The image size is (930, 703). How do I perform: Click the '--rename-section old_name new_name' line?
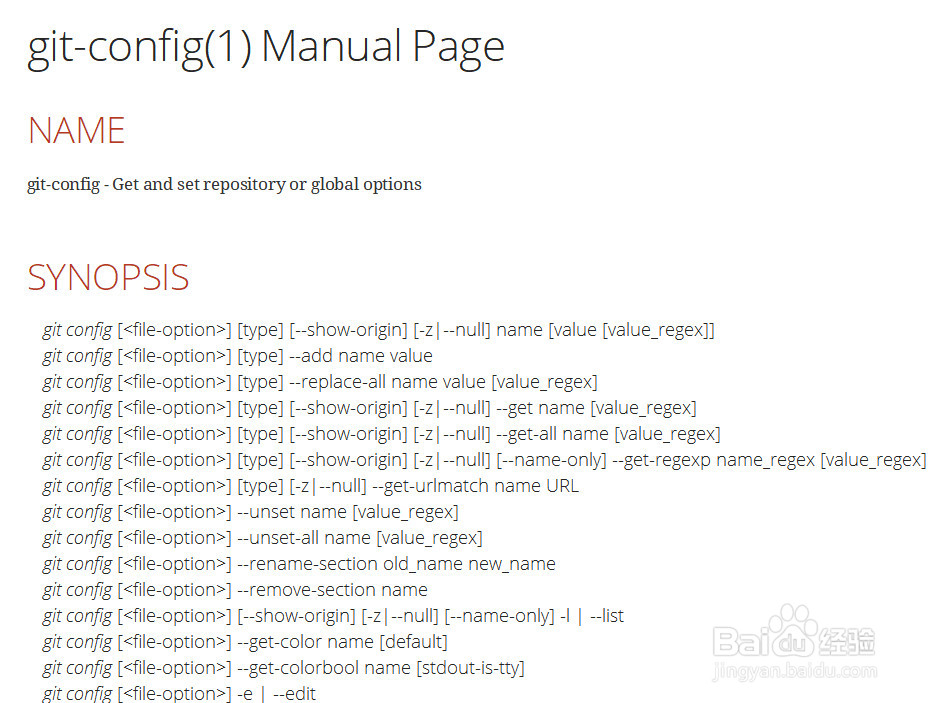(299, 564)
